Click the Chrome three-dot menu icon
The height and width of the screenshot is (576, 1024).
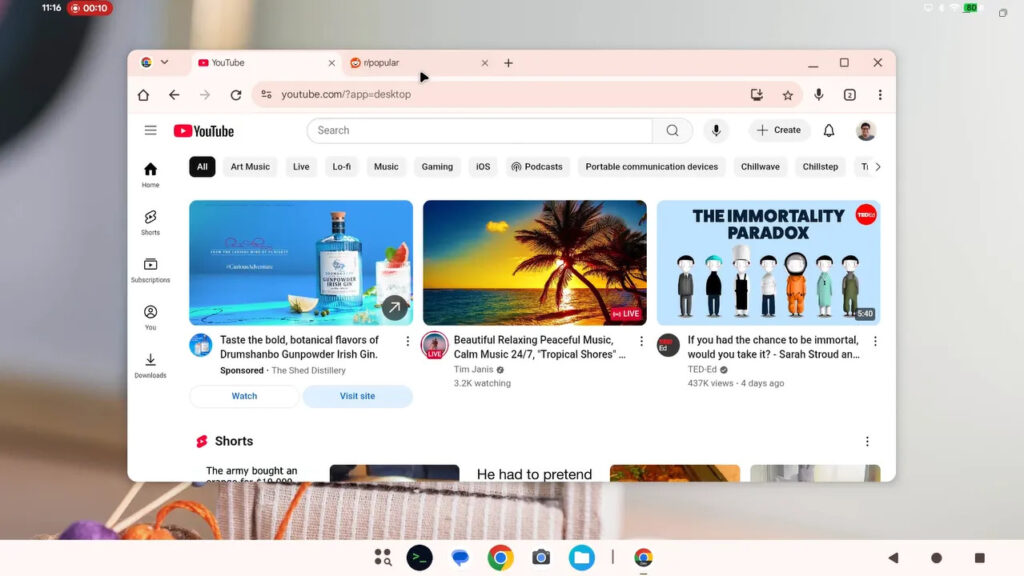(x=879, y=94)
